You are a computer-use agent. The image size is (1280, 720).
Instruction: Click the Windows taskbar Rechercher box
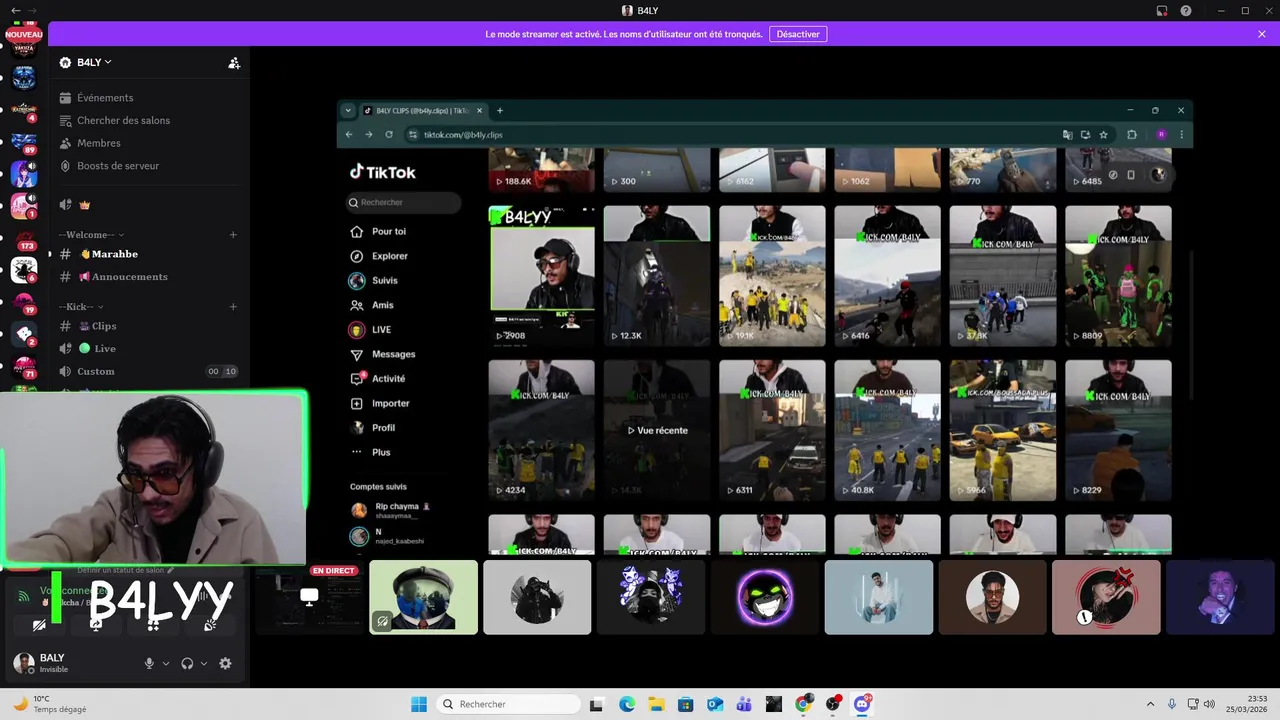508,704
